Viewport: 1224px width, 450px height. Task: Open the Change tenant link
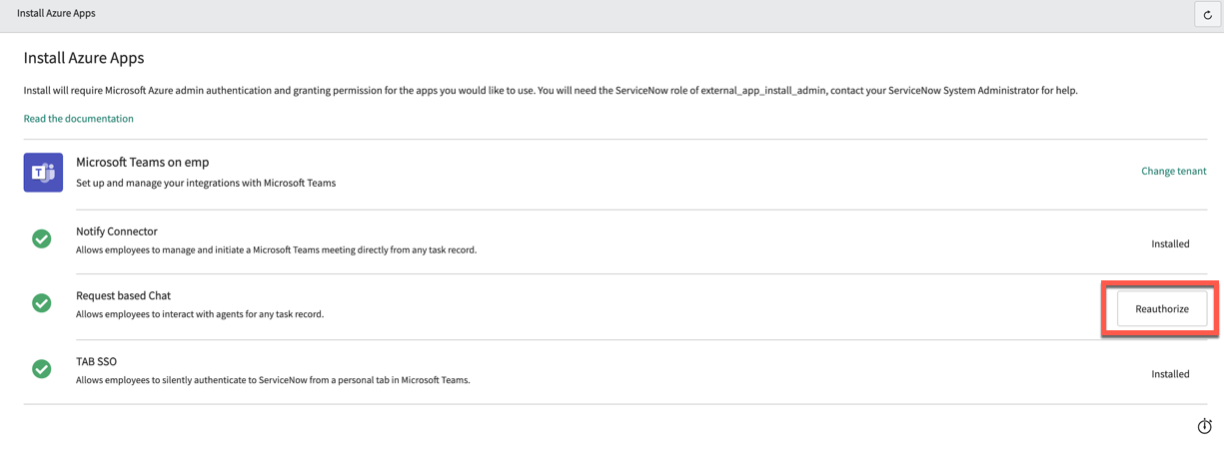pyautogui.click(x=1173, y=171)
